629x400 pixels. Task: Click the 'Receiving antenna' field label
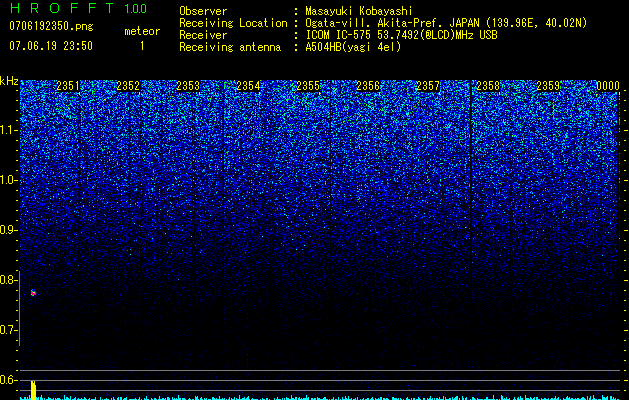pos(230,47)
